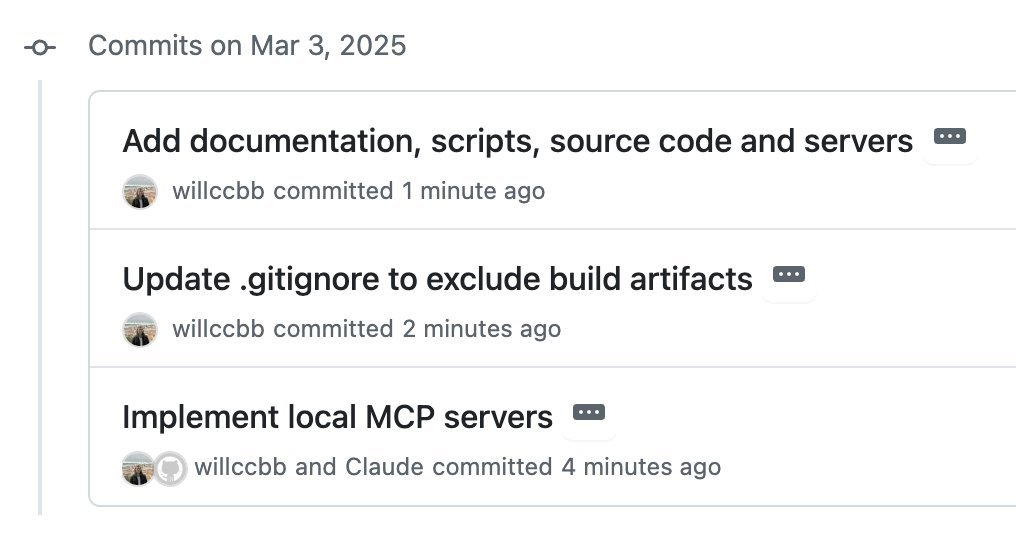The width and height of the screenshot is (1016, 554).
Task: Click willccbb's avatar on the '.gitignore' commit
Action: [x=140, y=329]
